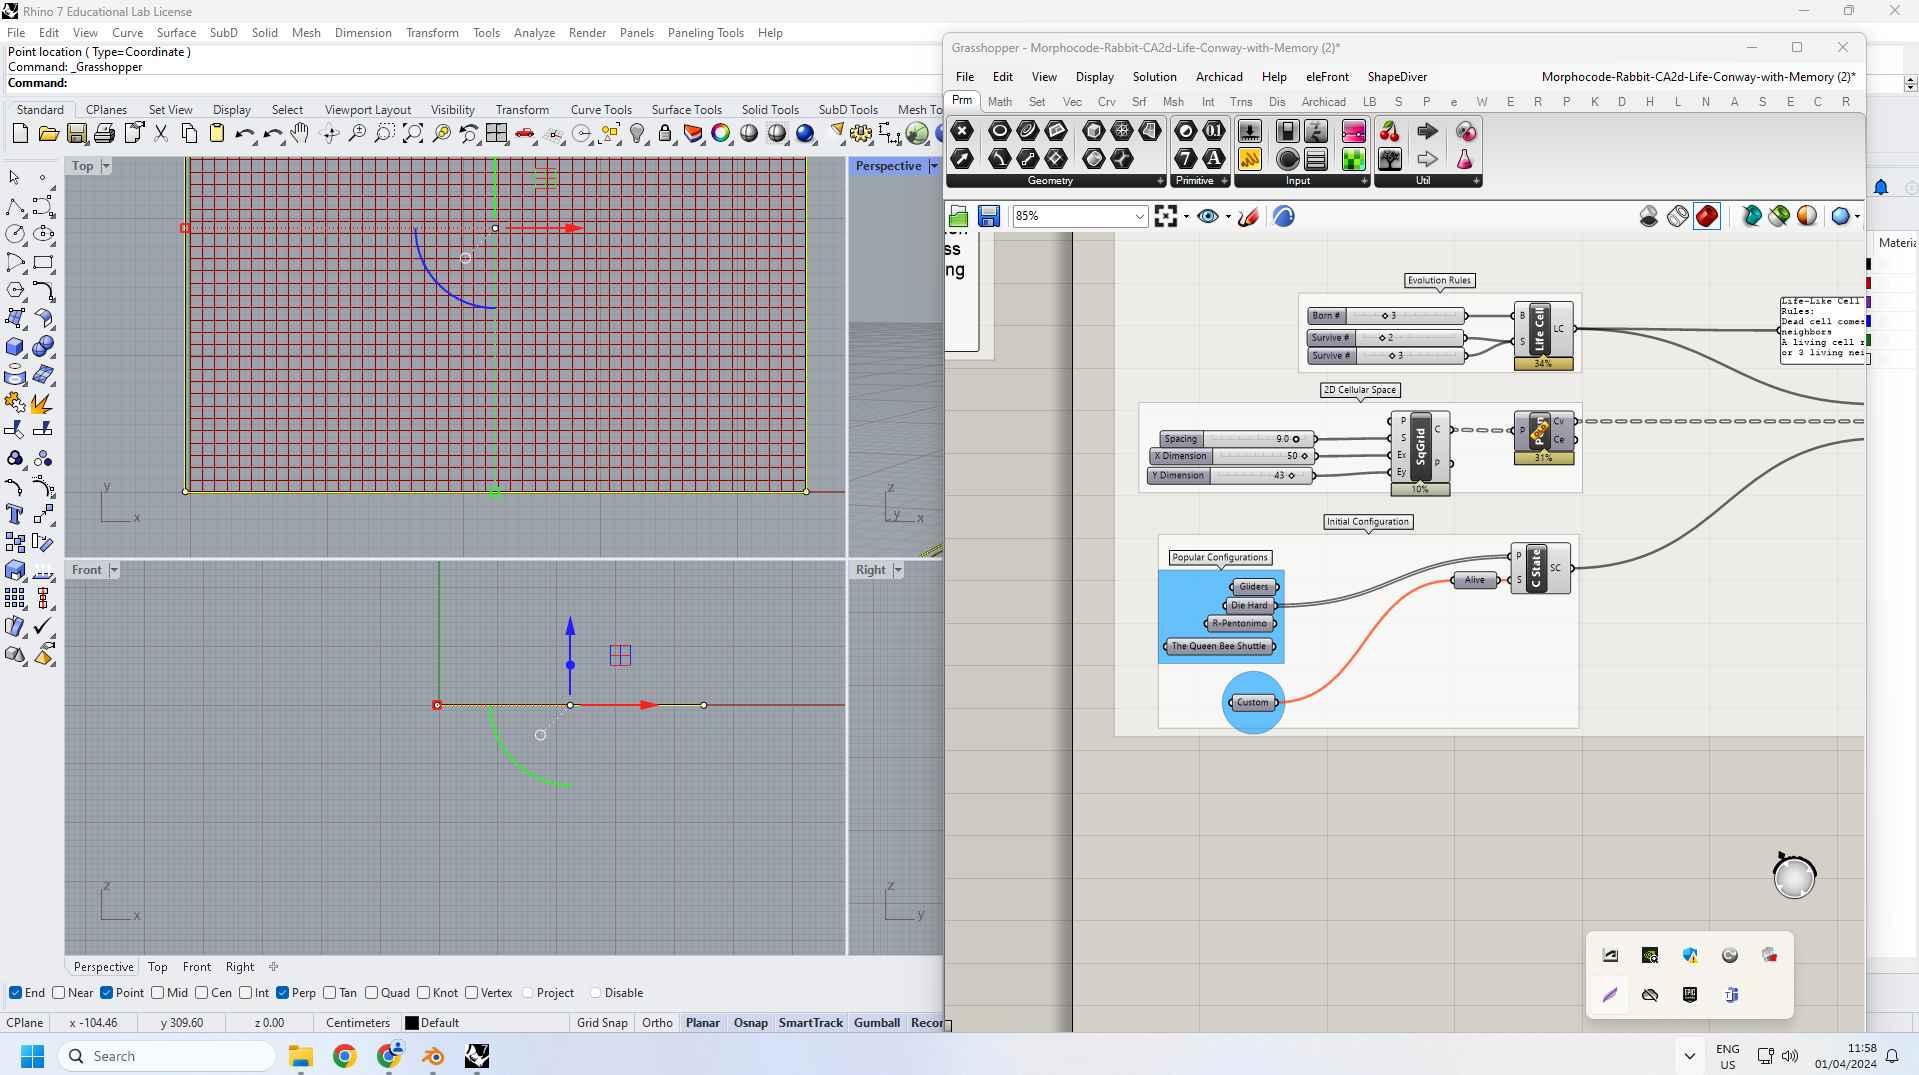
Task: Open the 85% zoom combo box in Grasshopper
Action: pyautogui.click(x=1080, y=216)
